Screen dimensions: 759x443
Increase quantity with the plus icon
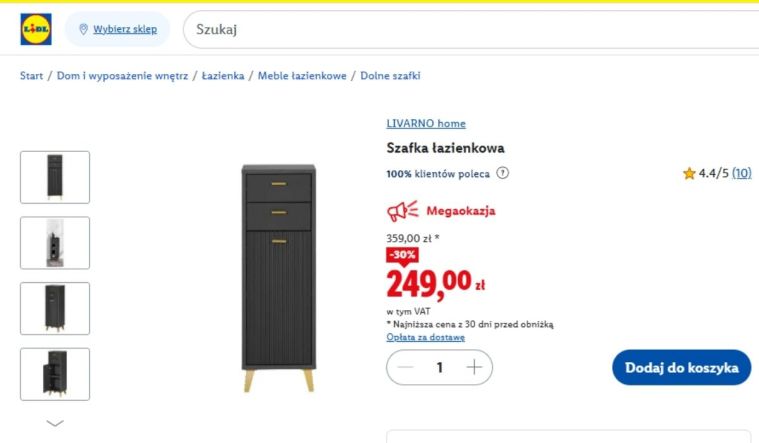[x=474, y=367]
